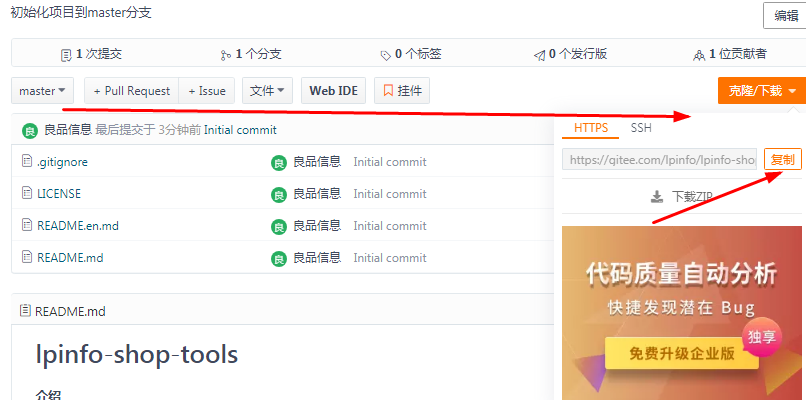Click 良品信息 avatar in latest commit row
806x400 pixels.
[x=30, y=131]
